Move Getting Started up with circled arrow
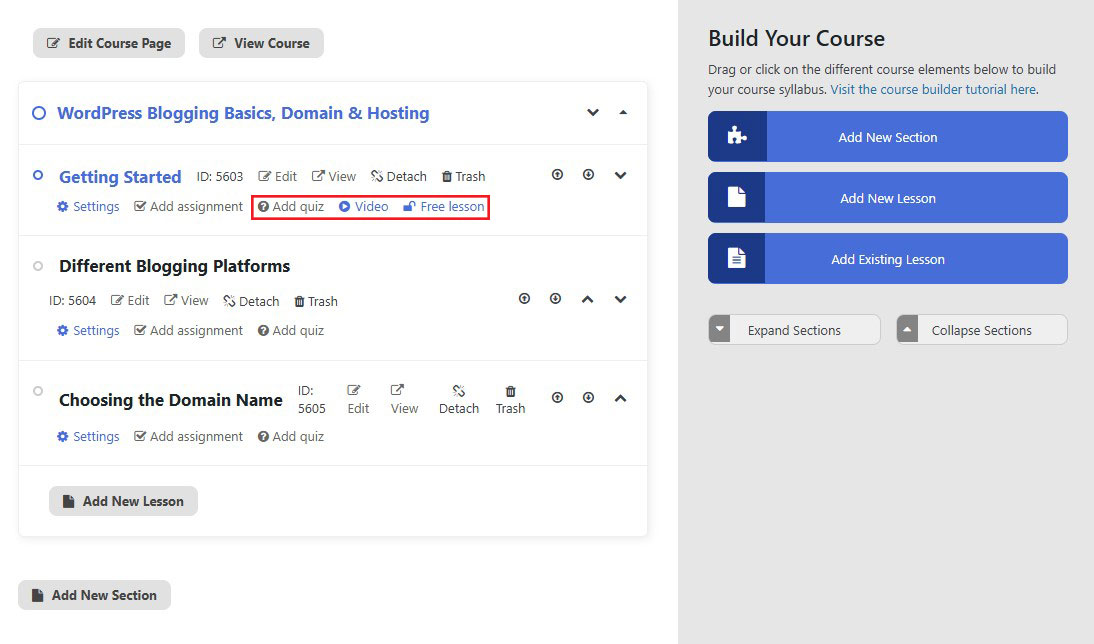 tap(557, 174)
